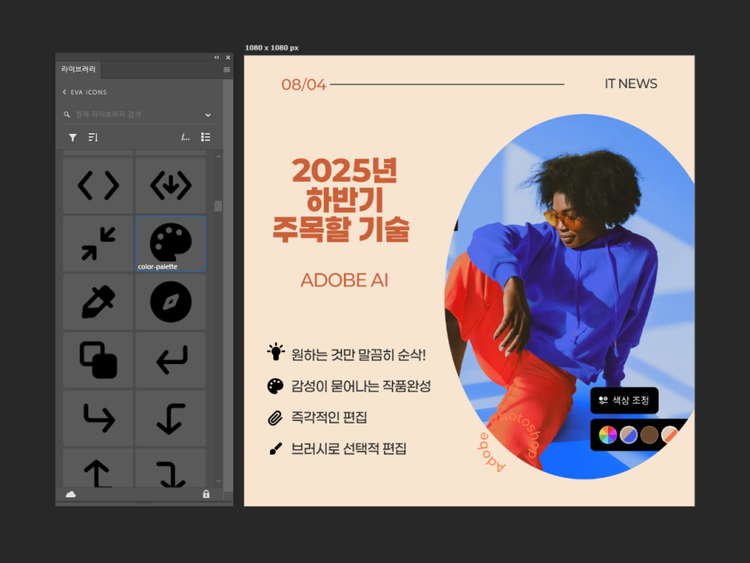Click the cloud sync status icon
Viewport: 750px width, 563px height.
[x=71, y=494]
